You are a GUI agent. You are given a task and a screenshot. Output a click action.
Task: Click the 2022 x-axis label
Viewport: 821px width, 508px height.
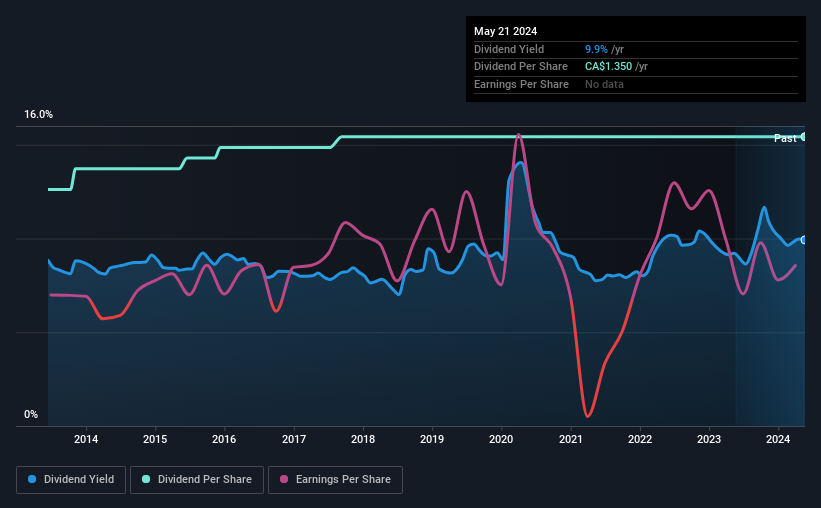pyautogui.click(x=640, y=439)
